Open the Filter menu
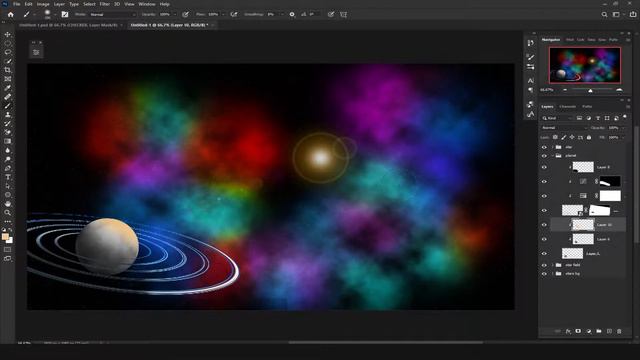Viewport: 640px width, 360px height. (x=105, y=4)
